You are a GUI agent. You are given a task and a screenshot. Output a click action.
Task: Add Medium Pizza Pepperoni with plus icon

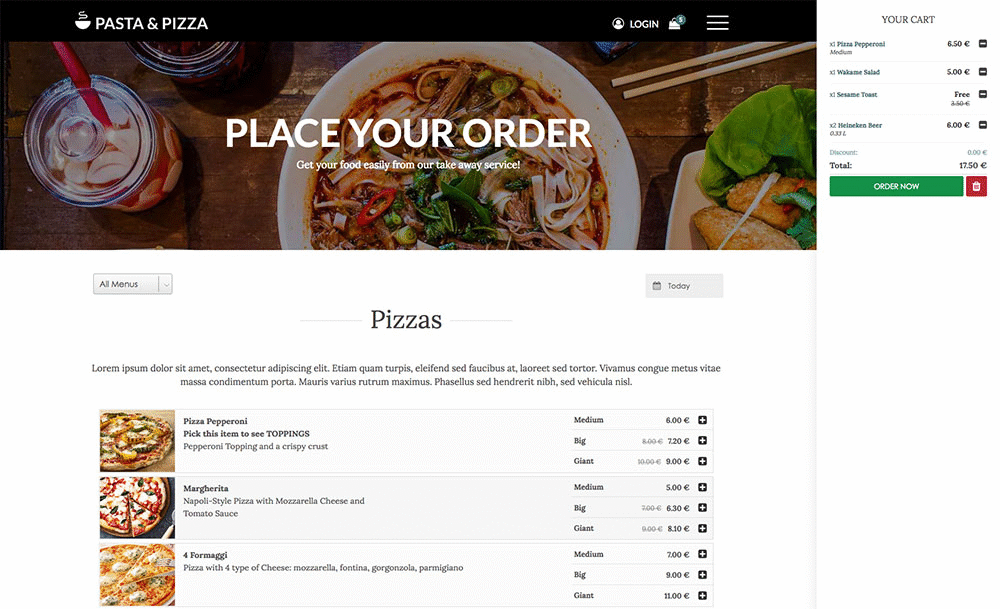(702, 420)
